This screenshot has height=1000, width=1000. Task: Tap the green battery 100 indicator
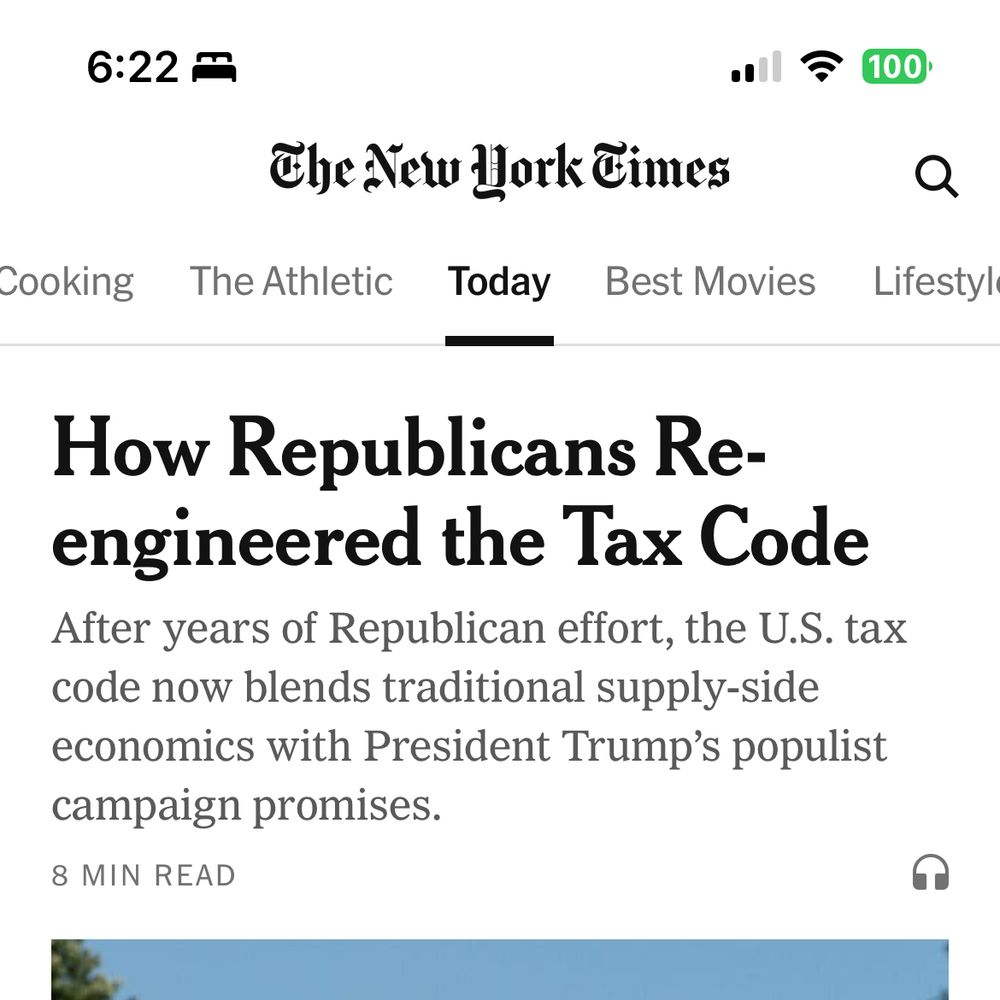897,66
